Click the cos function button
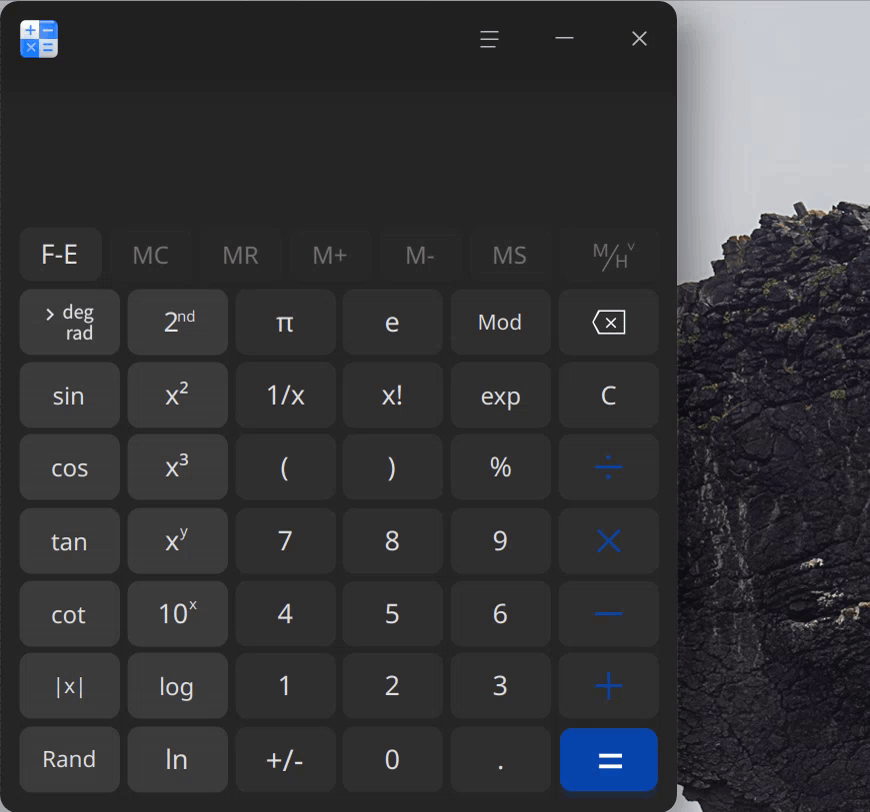Viewport: 870px width, 812px height. [x=69, y=467]
